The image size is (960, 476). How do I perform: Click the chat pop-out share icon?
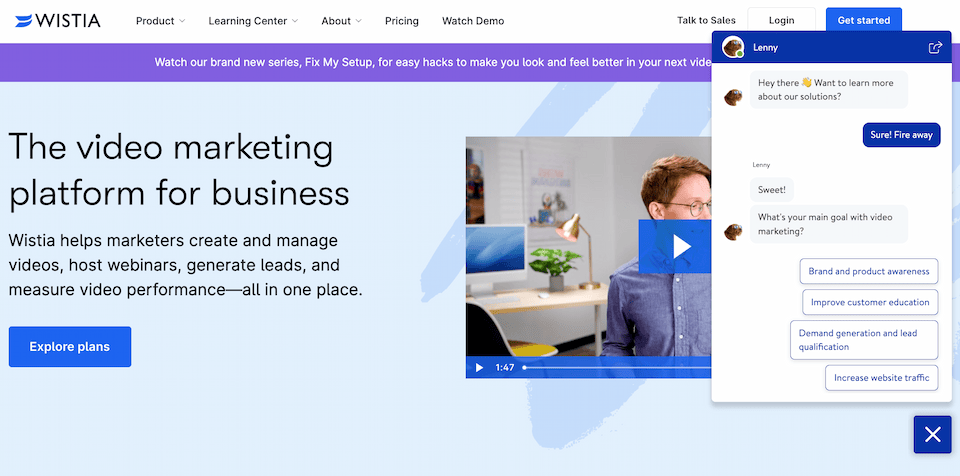point(935,47)
